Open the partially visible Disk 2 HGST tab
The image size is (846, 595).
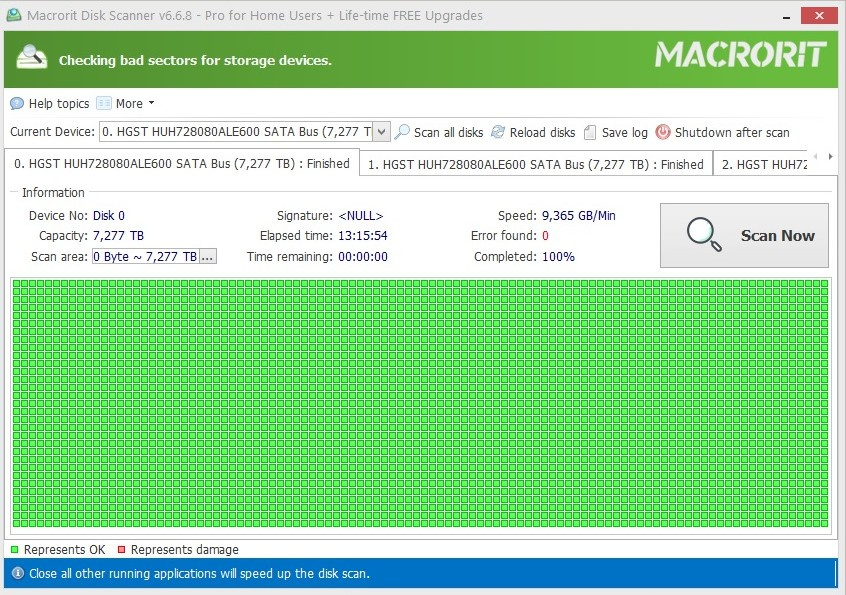(x=764, y=165)
